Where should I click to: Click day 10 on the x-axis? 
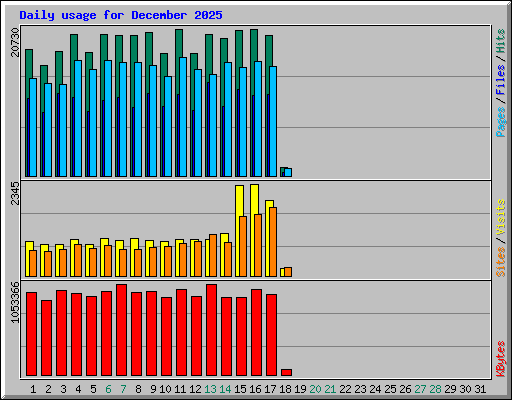click(x=165, y=389)
